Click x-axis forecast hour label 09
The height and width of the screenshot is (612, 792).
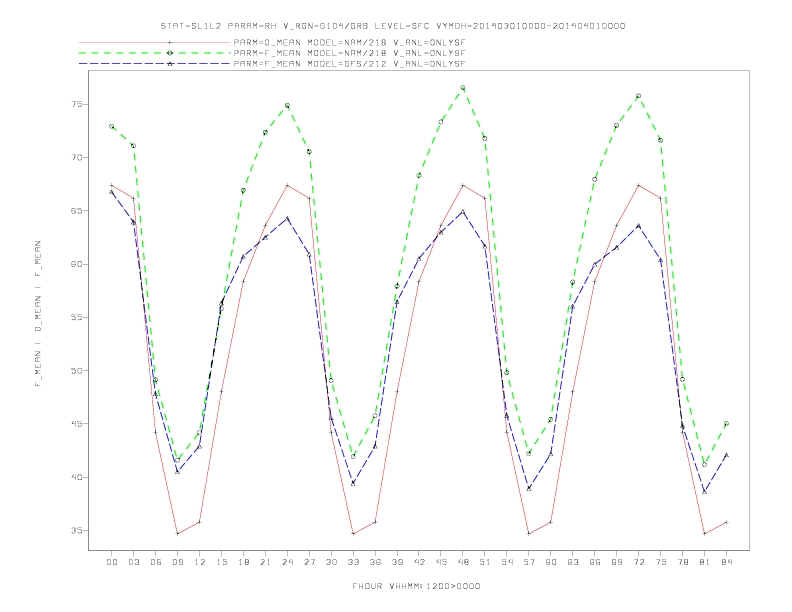click(177, 562)
